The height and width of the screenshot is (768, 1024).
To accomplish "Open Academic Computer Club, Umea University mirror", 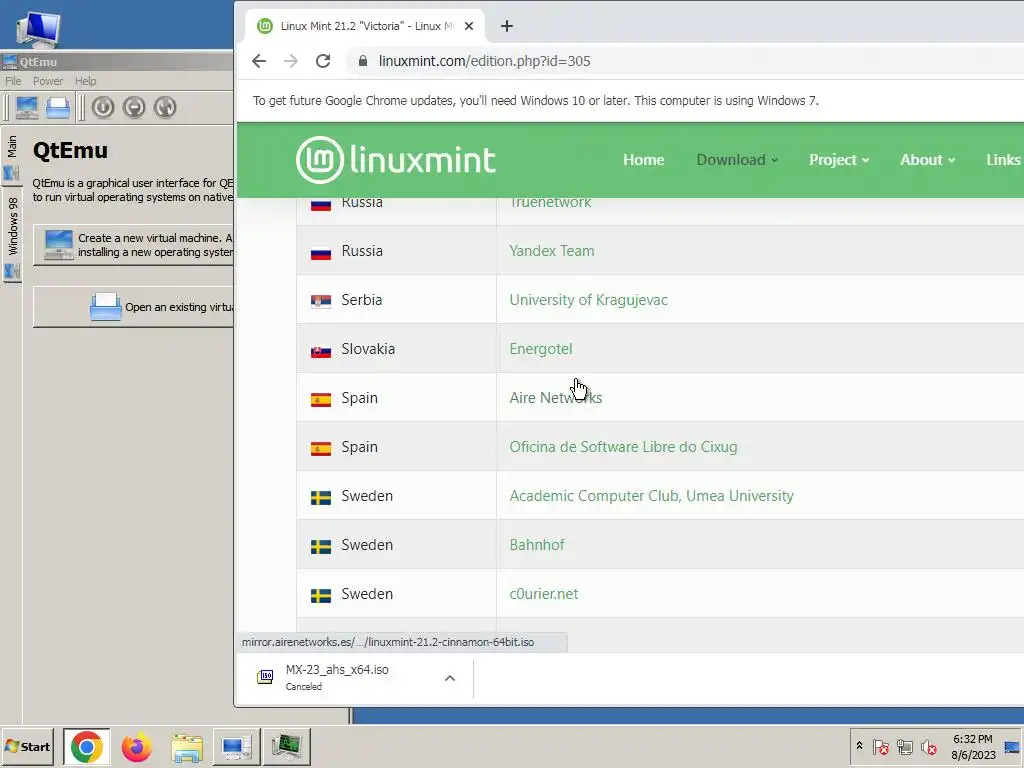I will click(651, 496).
